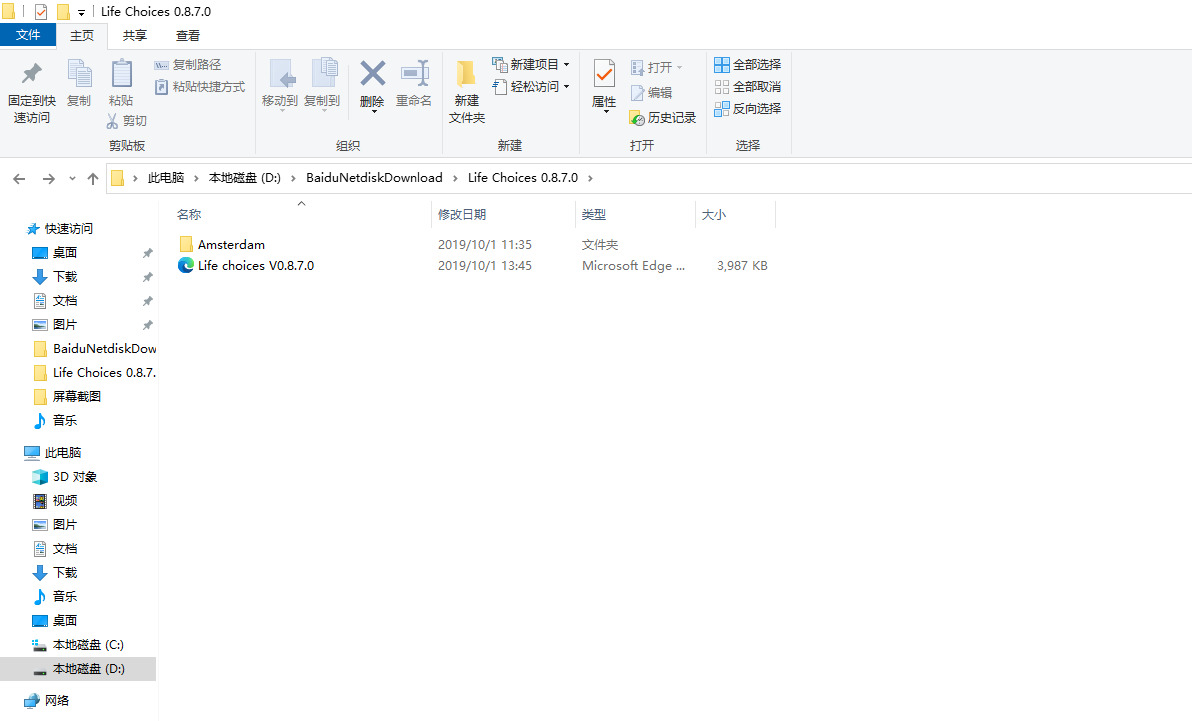Expand recent locations chevron near navigation arrows
This screenshot has height=721, width=1192.
click(x=72, y=179)
